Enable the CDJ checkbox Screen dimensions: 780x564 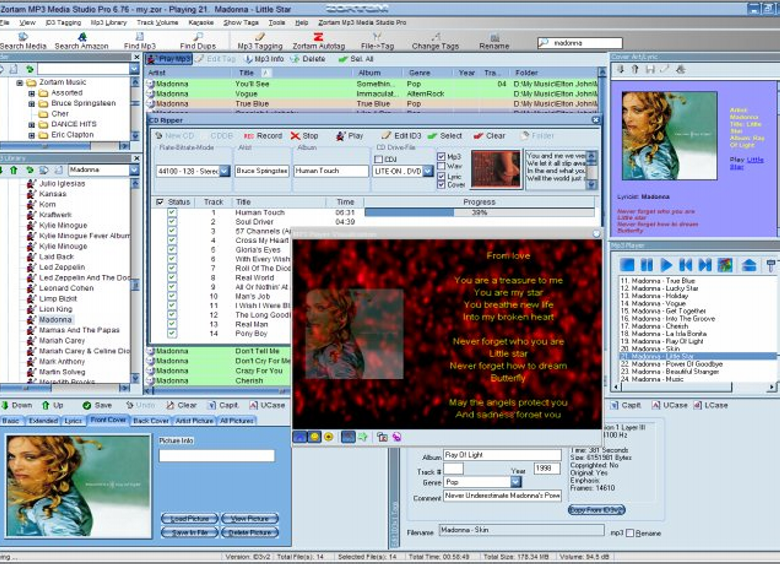379,159
